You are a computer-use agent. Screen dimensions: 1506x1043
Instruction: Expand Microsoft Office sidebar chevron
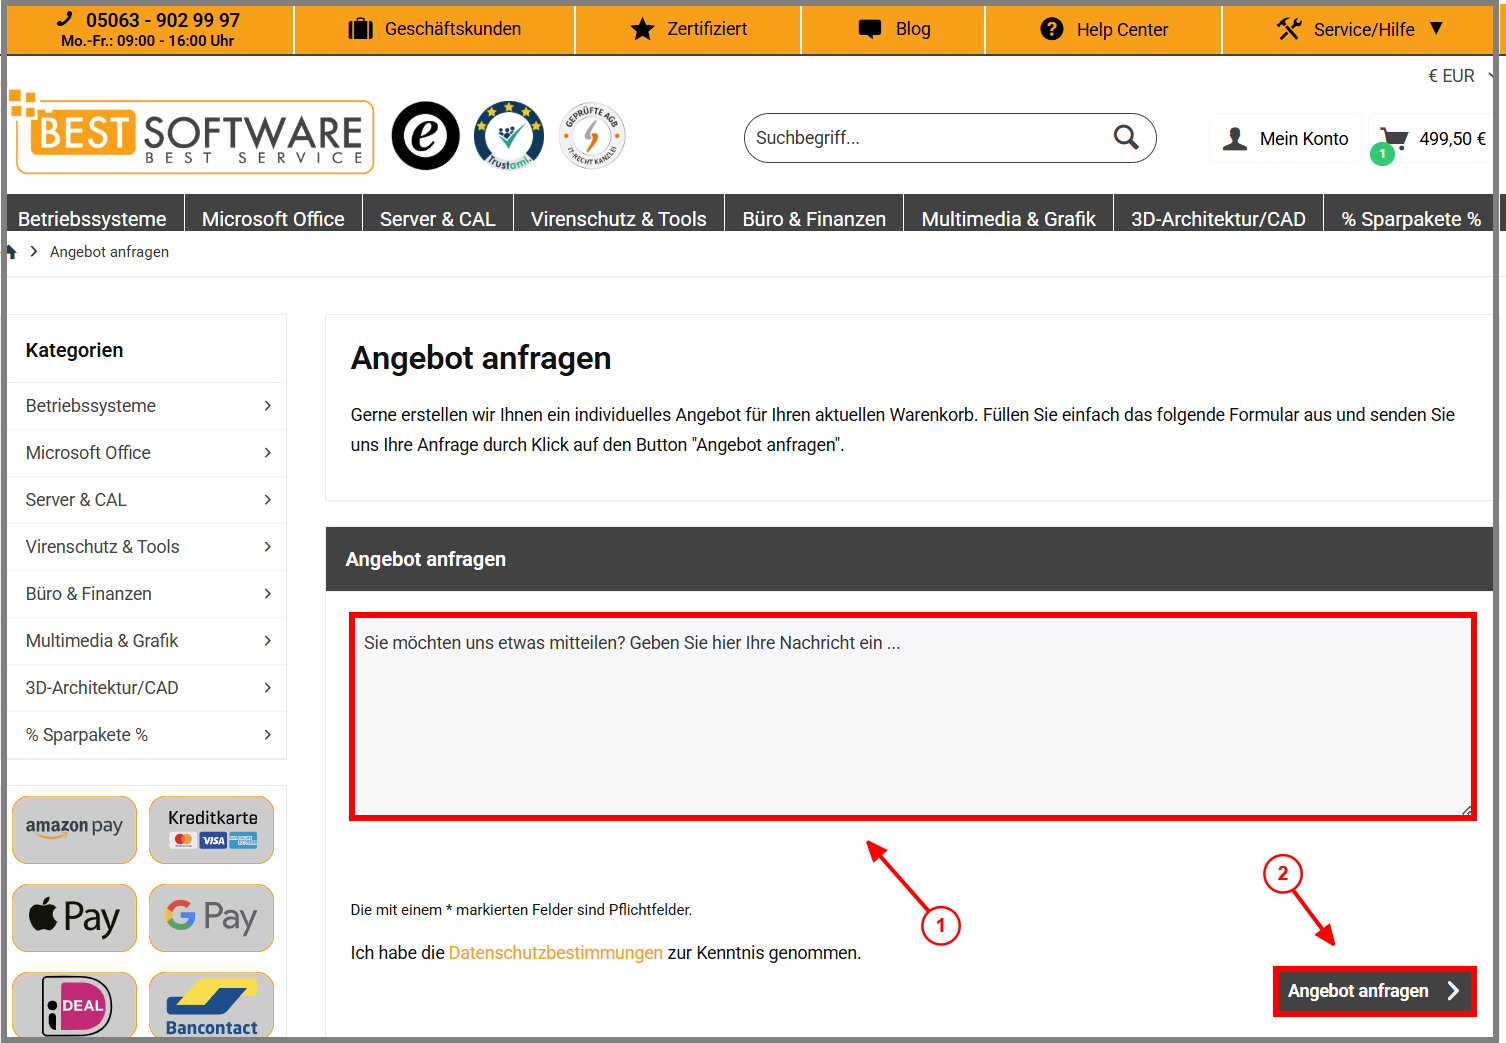(x=267, y=452)
